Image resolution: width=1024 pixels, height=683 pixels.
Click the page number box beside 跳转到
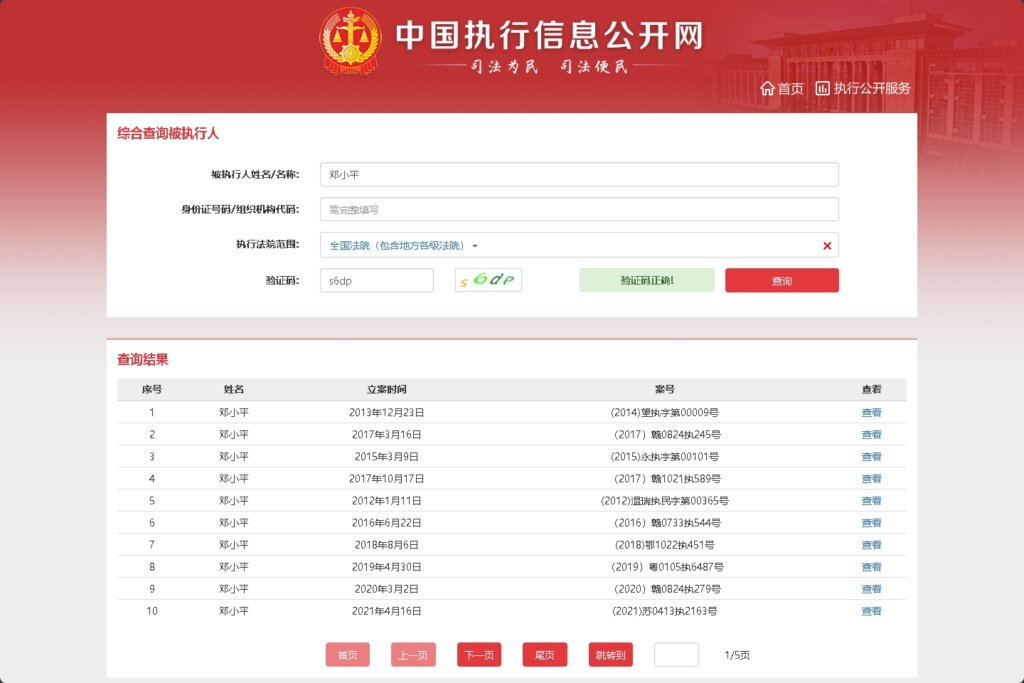(x=677, y=654)
